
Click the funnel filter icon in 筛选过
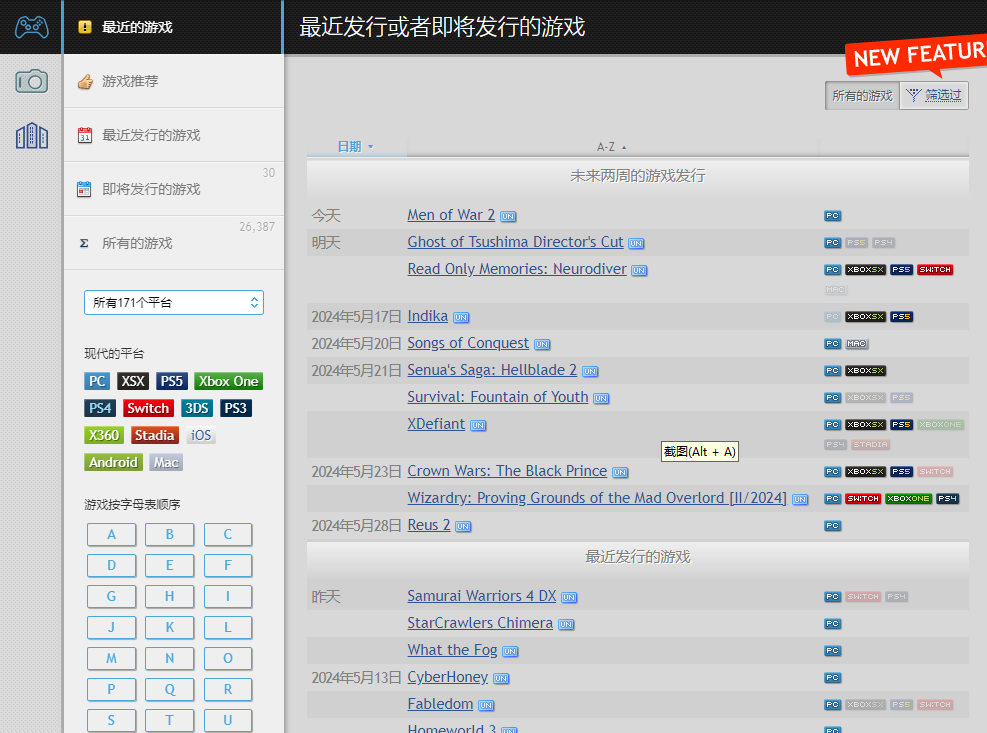pyautogui.click(x=913, y=95)
